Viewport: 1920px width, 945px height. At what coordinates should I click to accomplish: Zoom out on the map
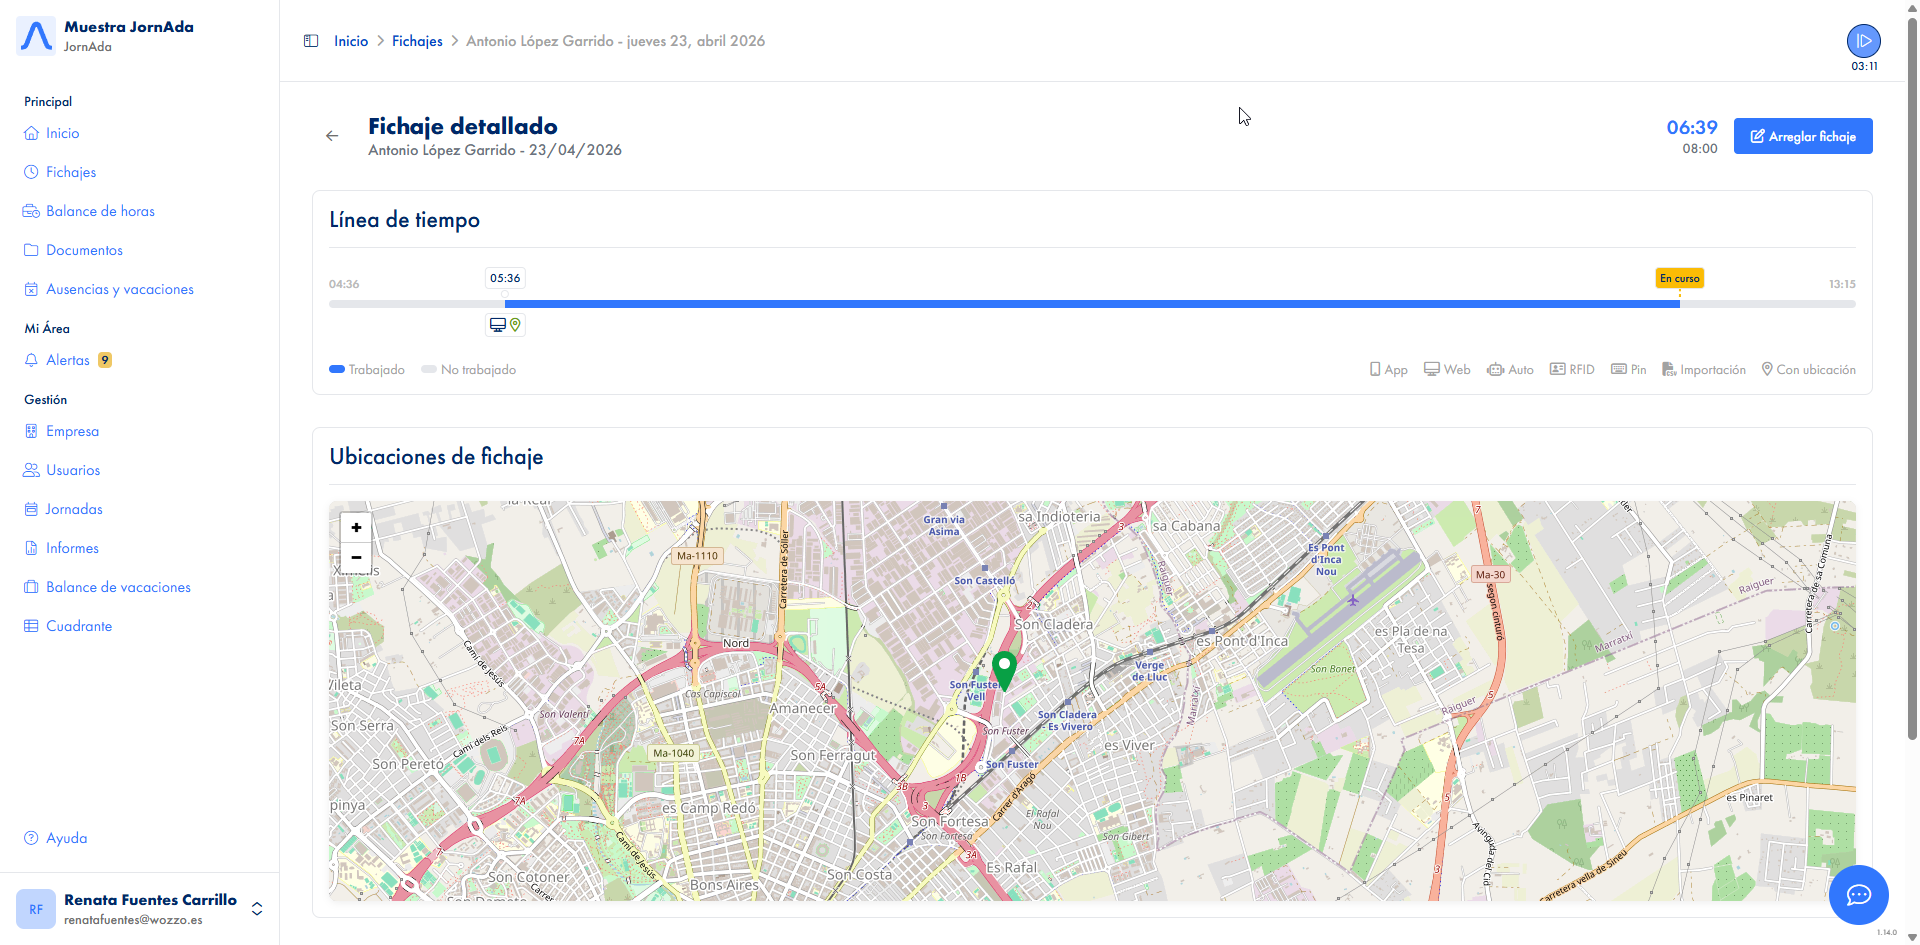pyautogui.click(x=356, y=557)
